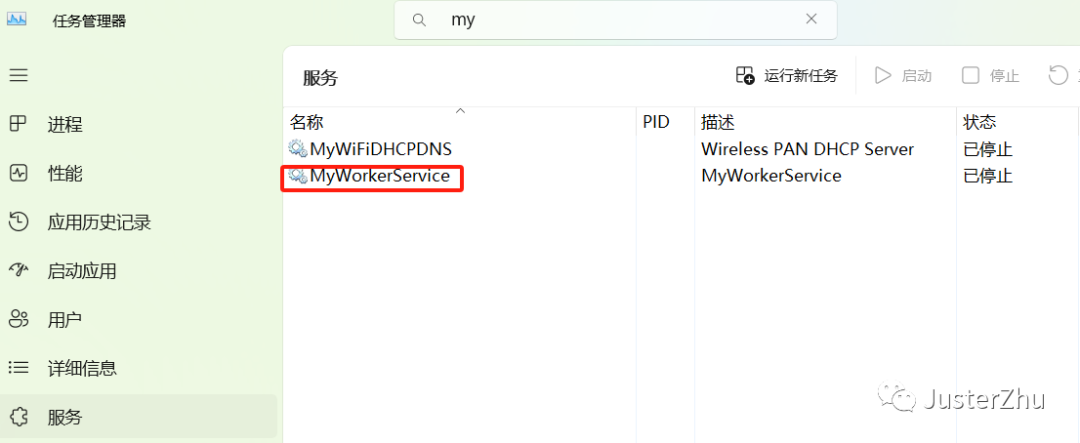Sort by the 状态 column header
Screen dimensions: 1080x443
pyautogui.click(x=979, y=123)
